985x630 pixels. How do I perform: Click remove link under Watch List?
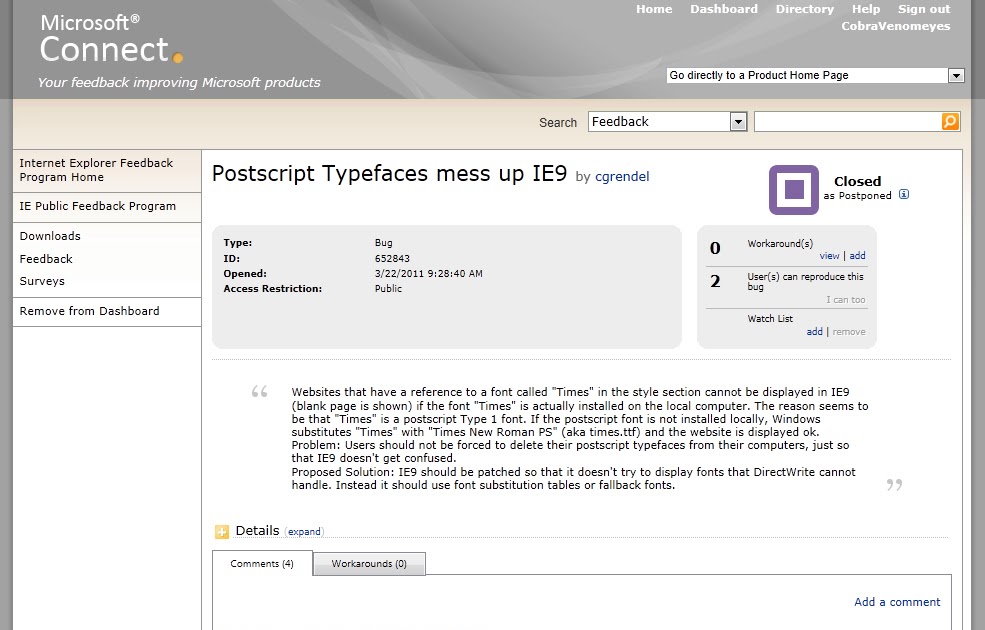[x=849, y=332]
